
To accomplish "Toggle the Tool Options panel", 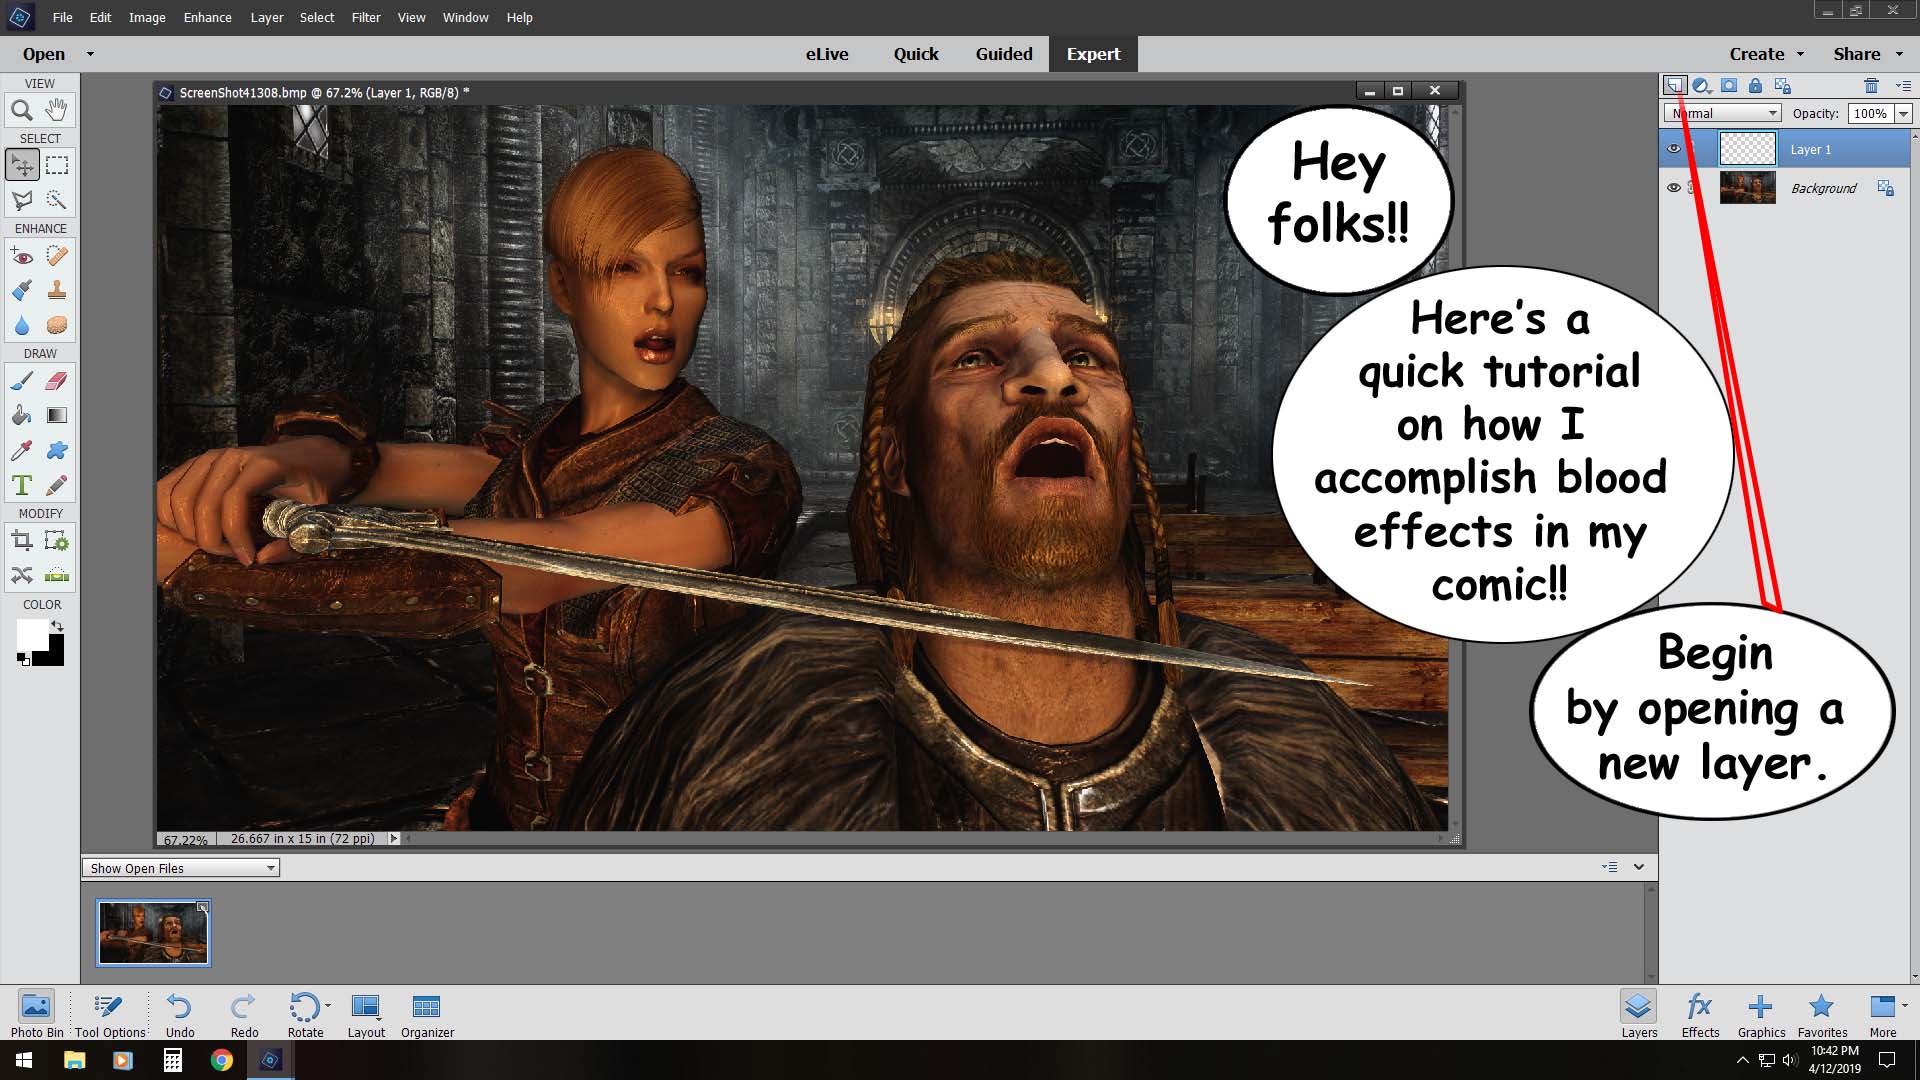I will (110, 1014).
